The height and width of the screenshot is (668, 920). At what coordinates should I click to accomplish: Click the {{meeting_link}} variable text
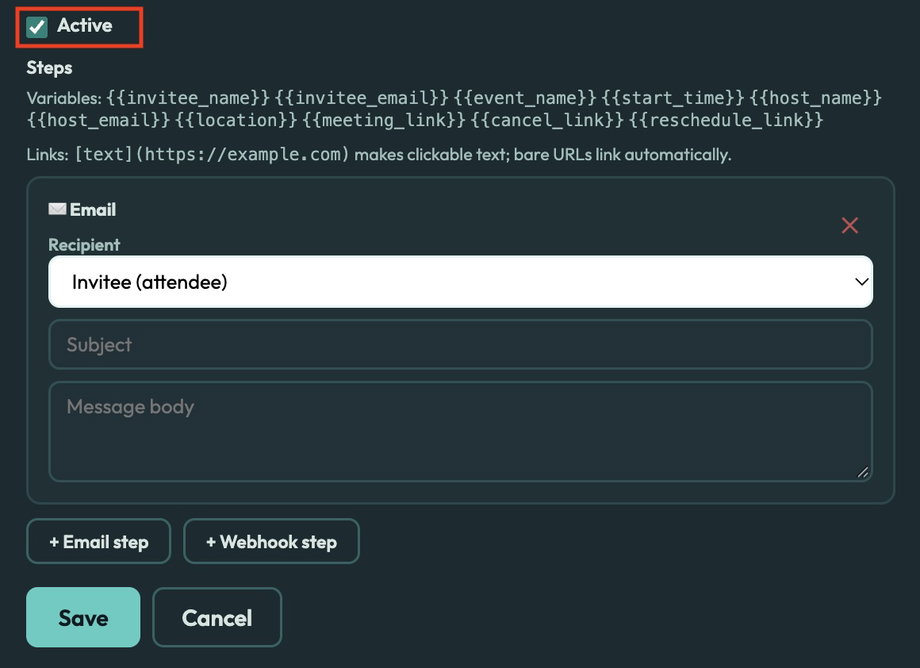[x=384, y=120]
